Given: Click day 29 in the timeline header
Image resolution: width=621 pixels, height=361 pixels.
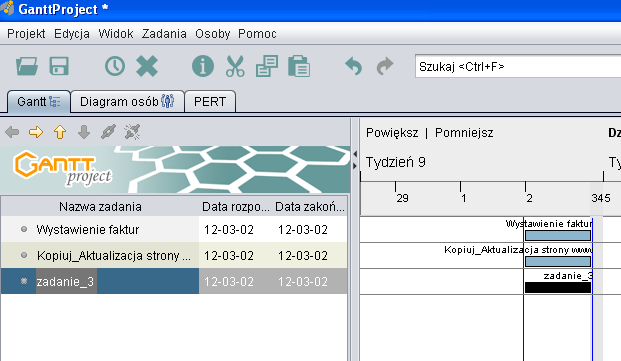Looking at the screenshot, I should point(402,198).
